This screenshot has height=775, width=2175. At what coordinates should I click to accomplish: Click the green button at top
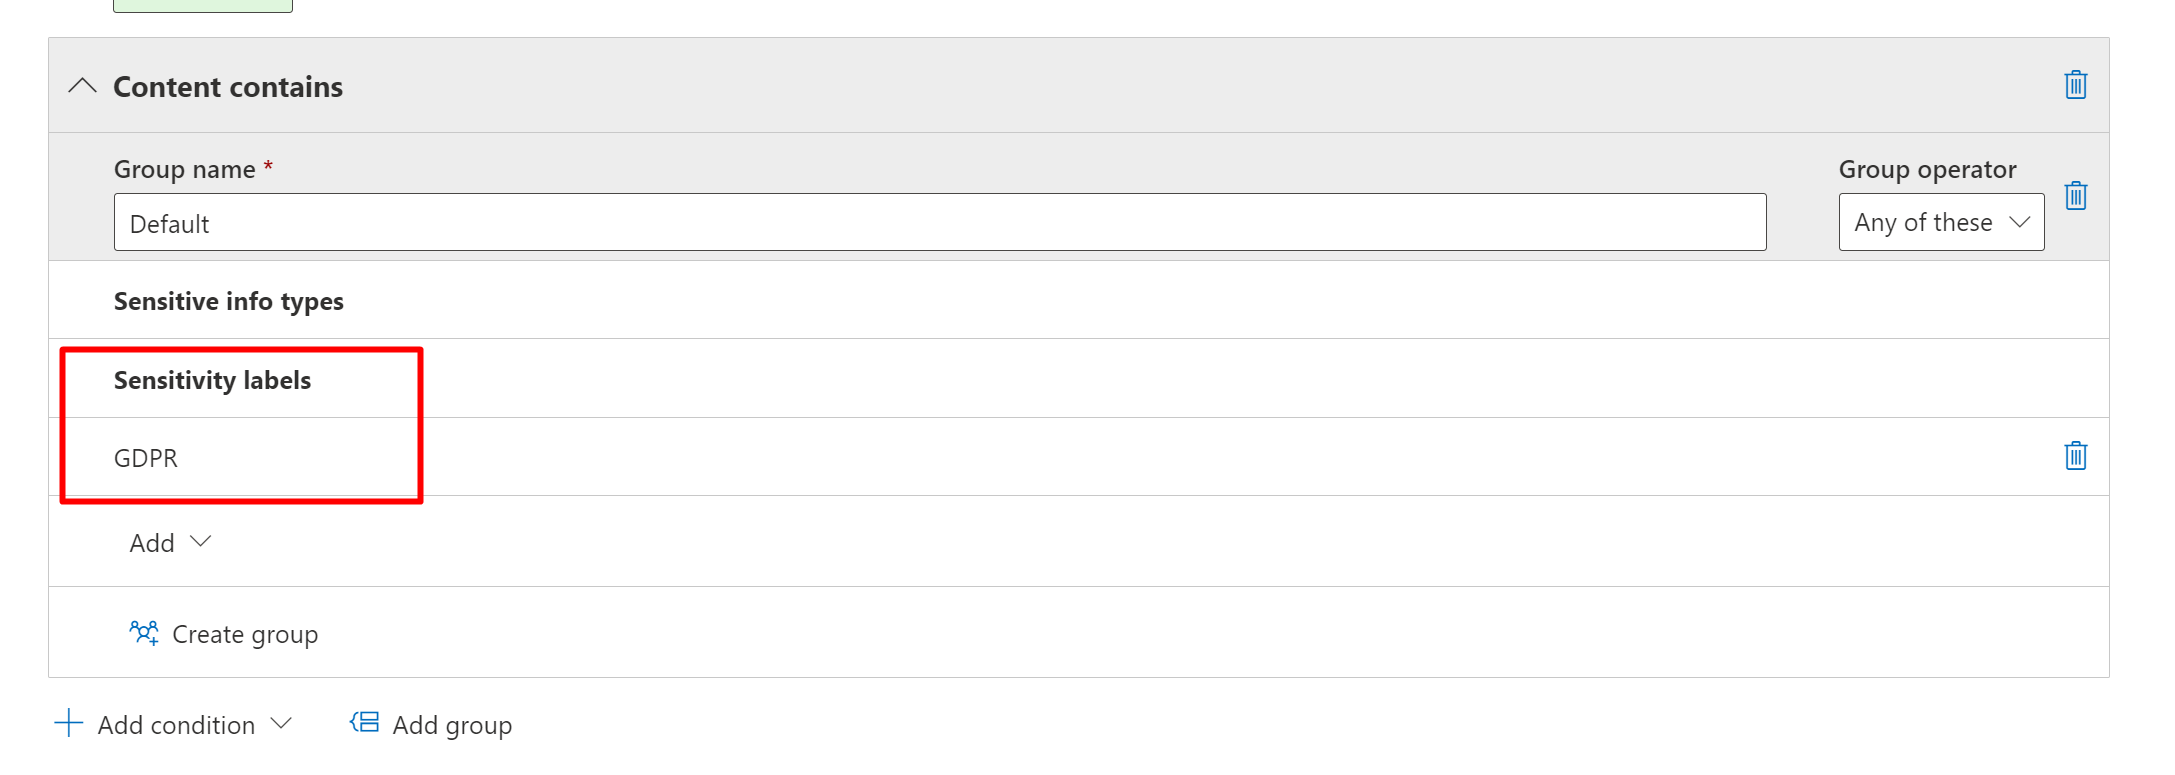[202, 5]
